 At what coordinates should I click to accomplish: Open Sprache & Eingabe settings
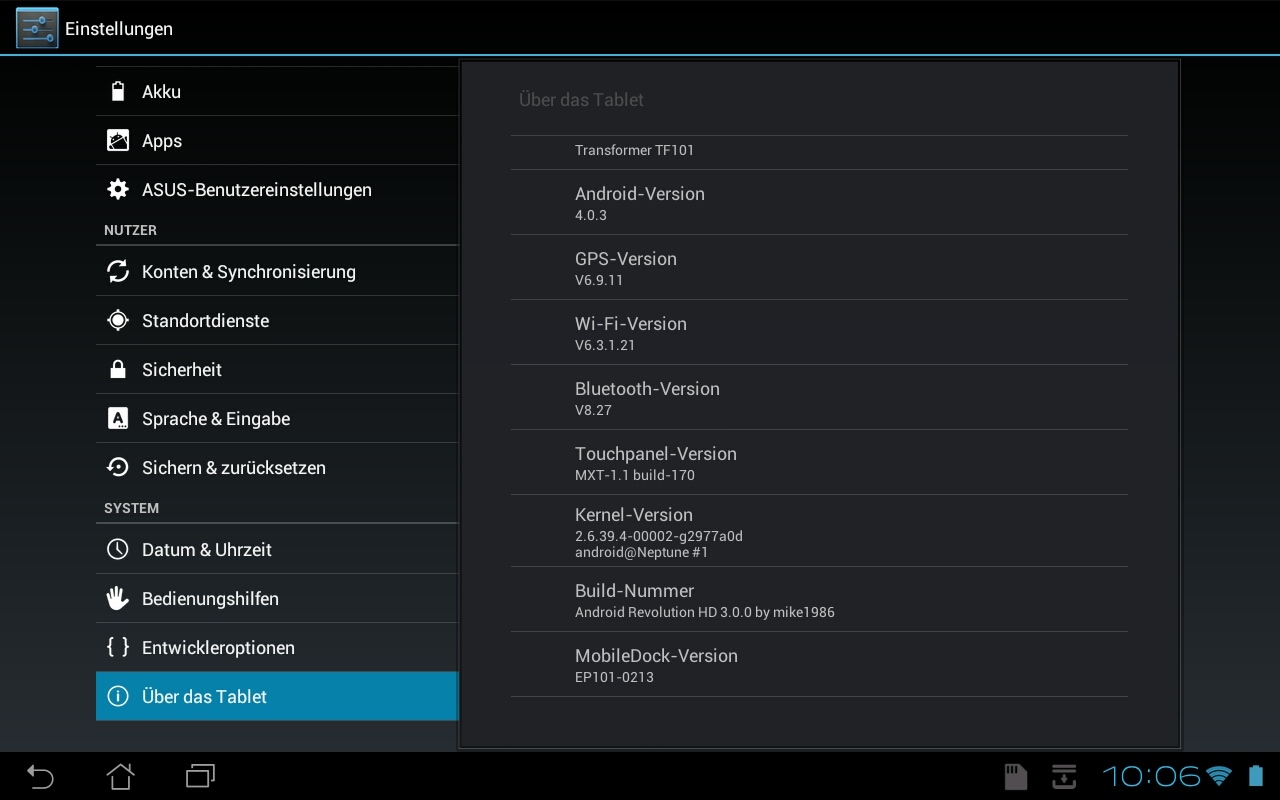277,418
